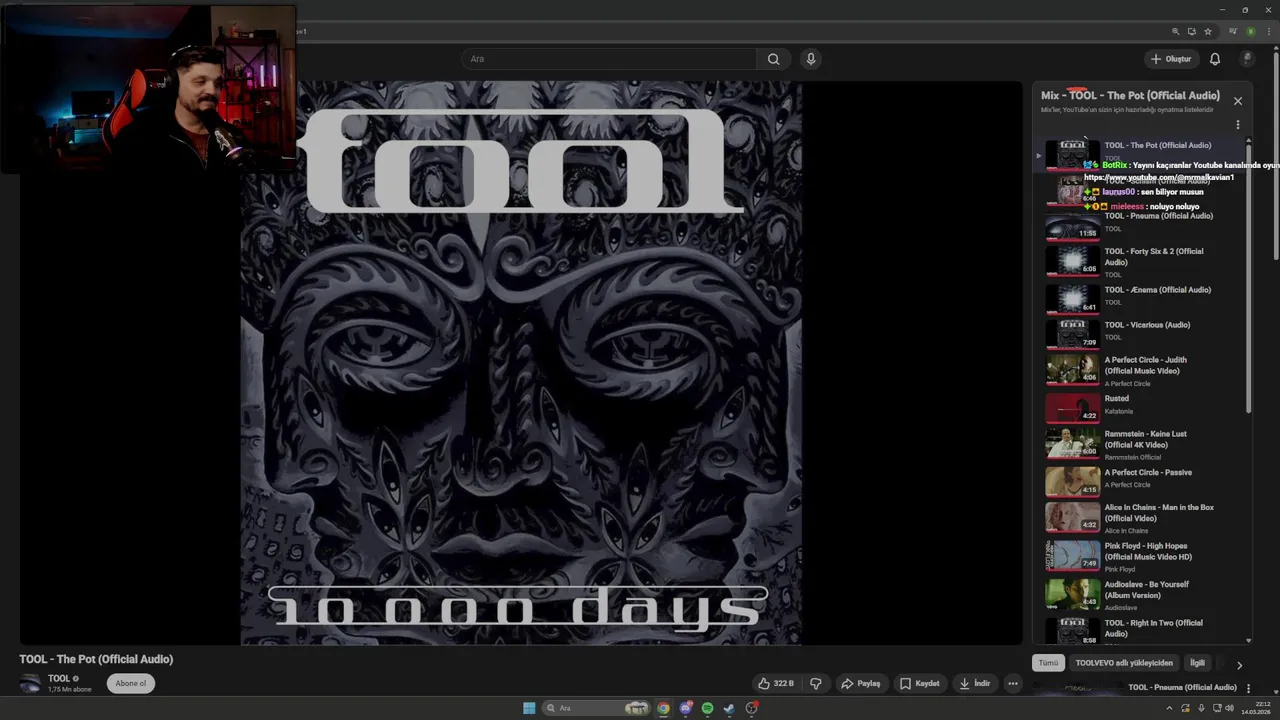Open Mix playlist three-dot options menu
This screenshot has height=720, width=1280.
[x=1238, y=125]
